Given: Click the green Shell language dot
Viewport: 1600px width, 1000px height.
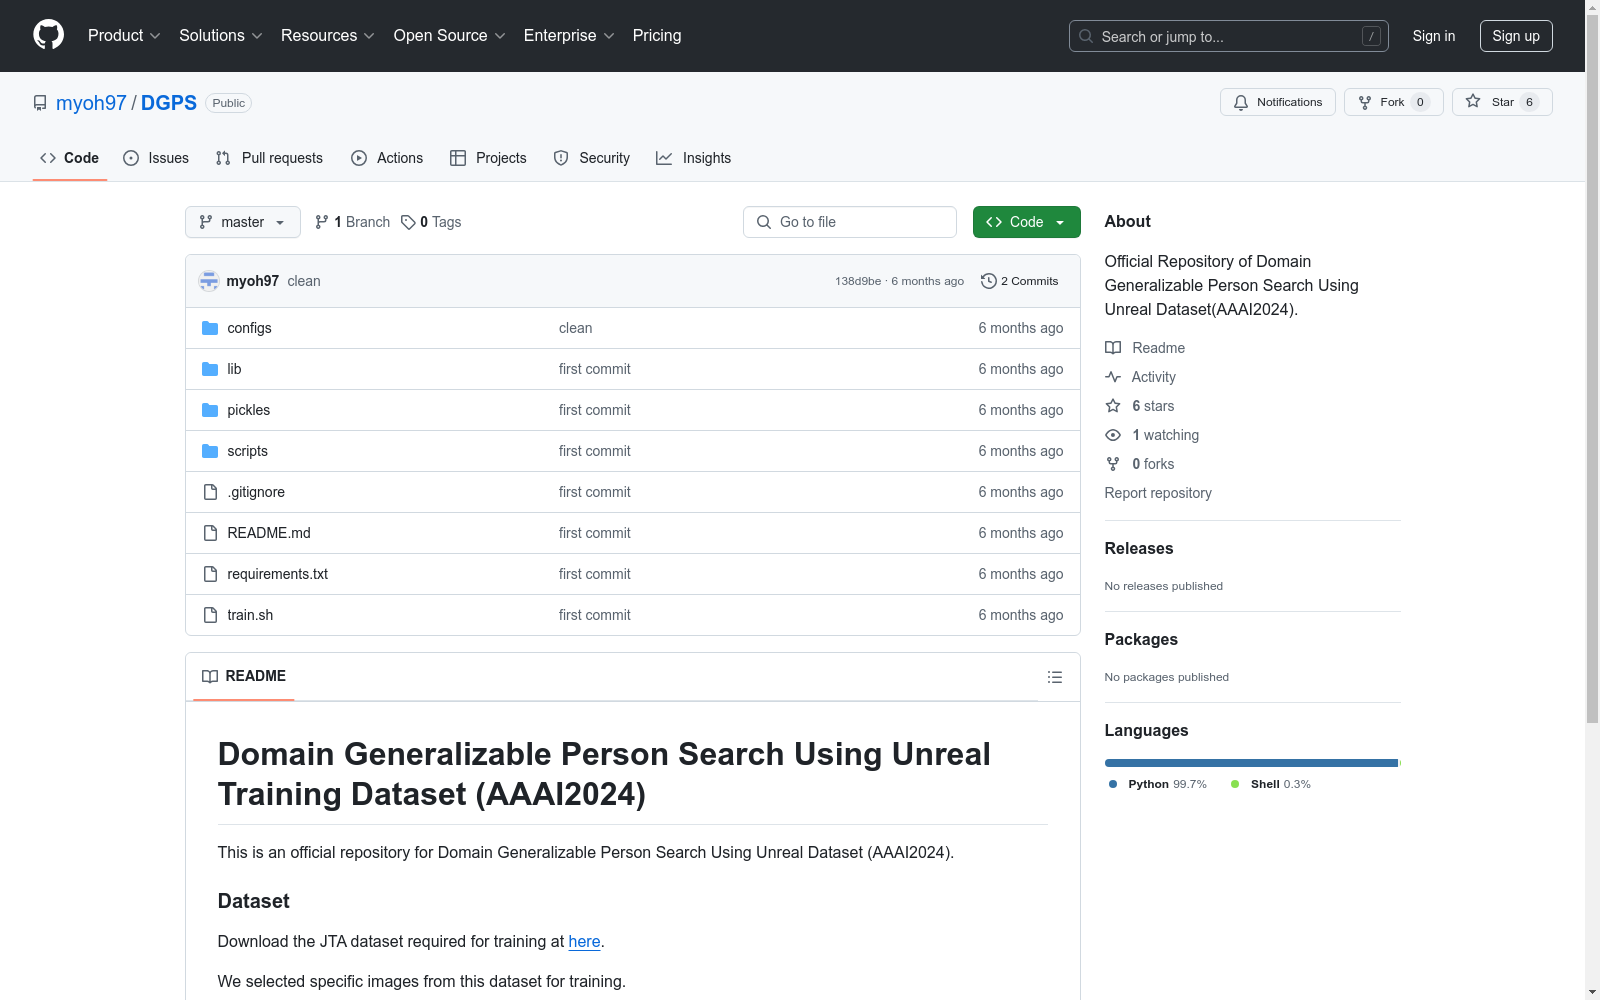Looking at the screenshot, I should [1235, 784].
